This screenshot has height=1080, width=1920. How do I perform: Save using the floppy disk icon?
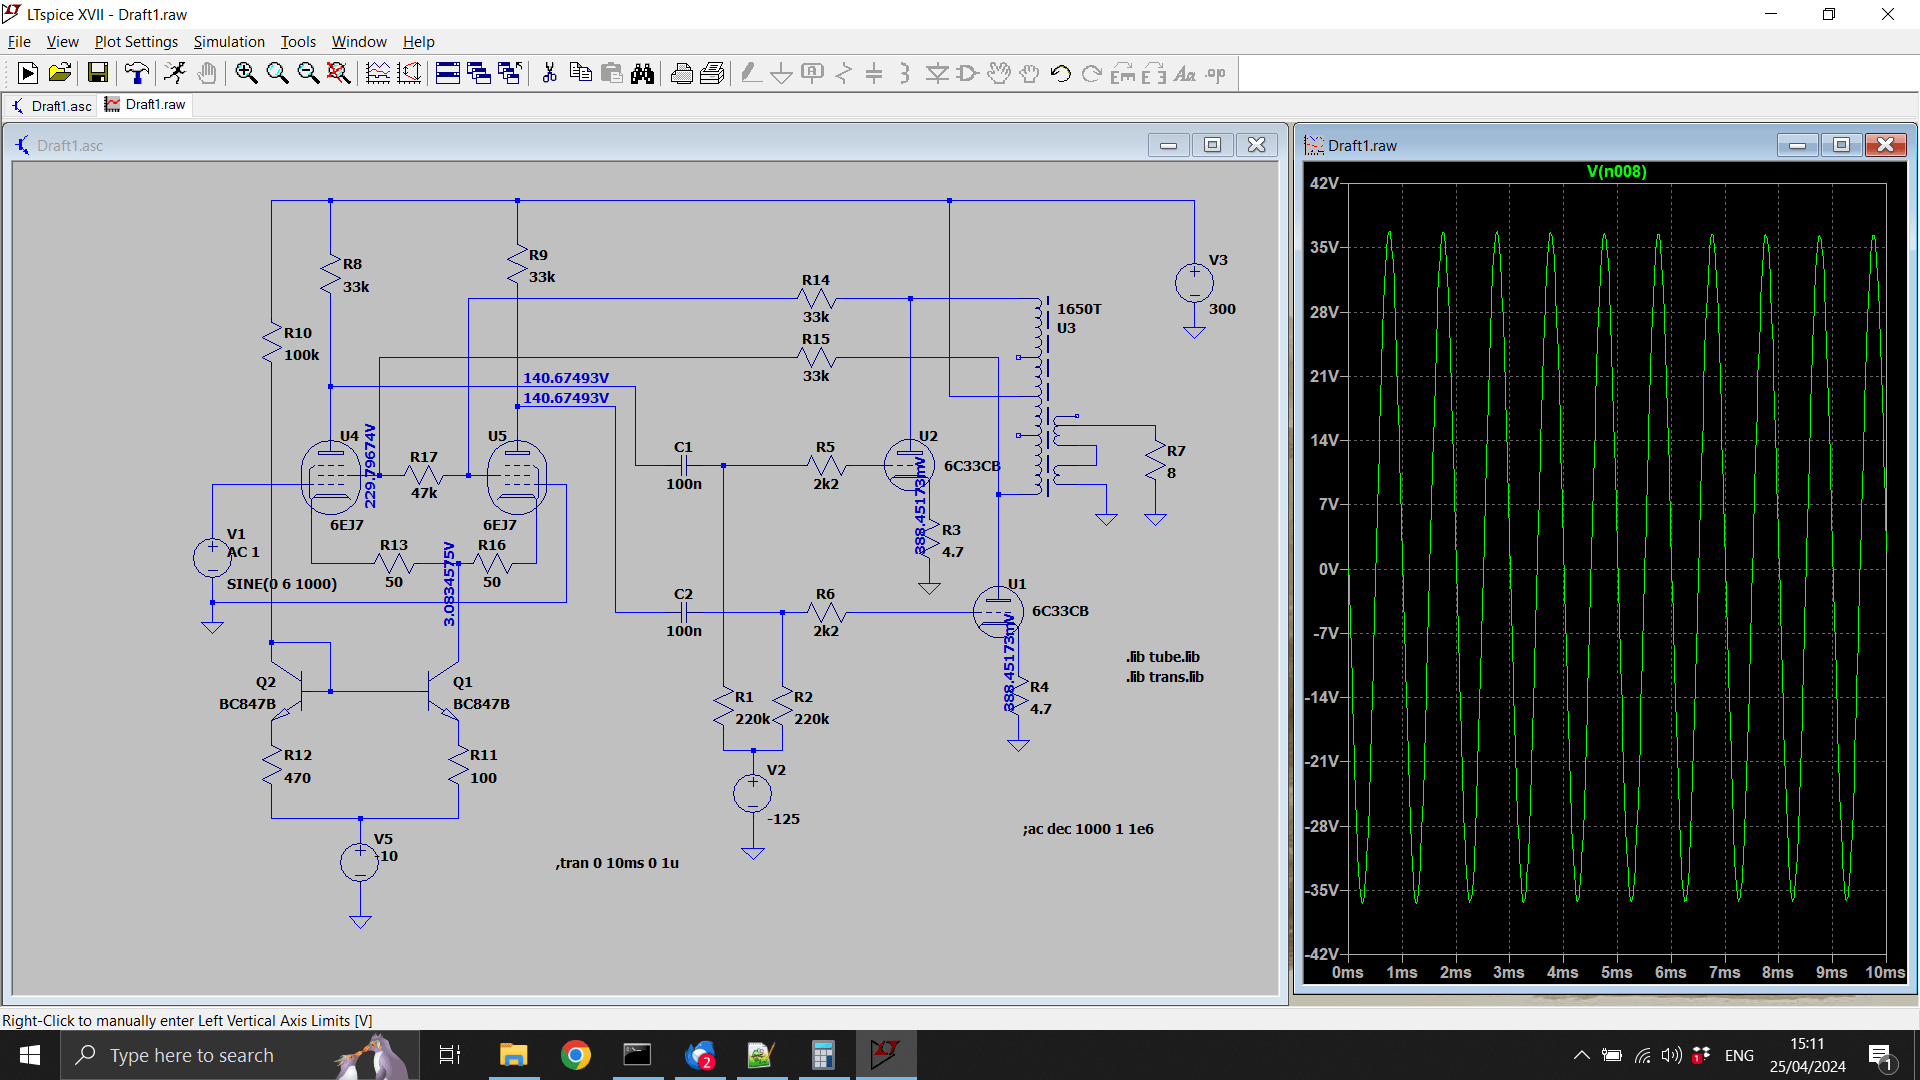click(97, 73)
